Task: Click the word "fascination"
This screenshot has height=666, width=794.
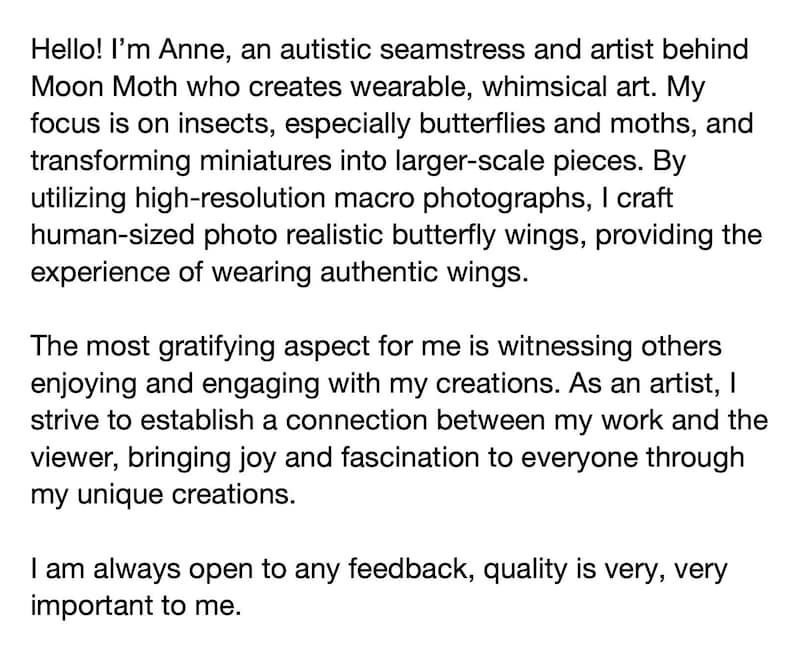Action: click(410, 457)
